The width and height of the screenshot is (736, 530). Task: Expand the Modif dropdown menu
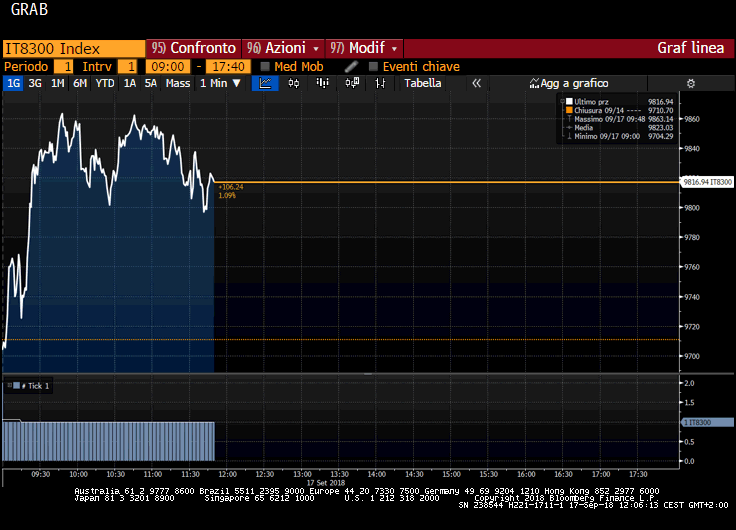(364, 48)
